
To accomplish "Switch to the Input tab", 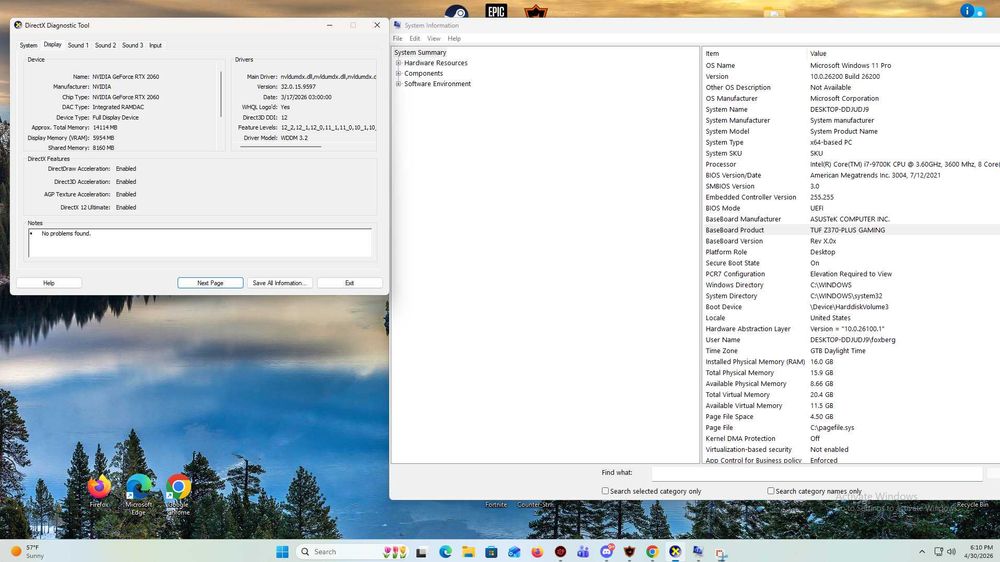I will [x=155, y=45].
